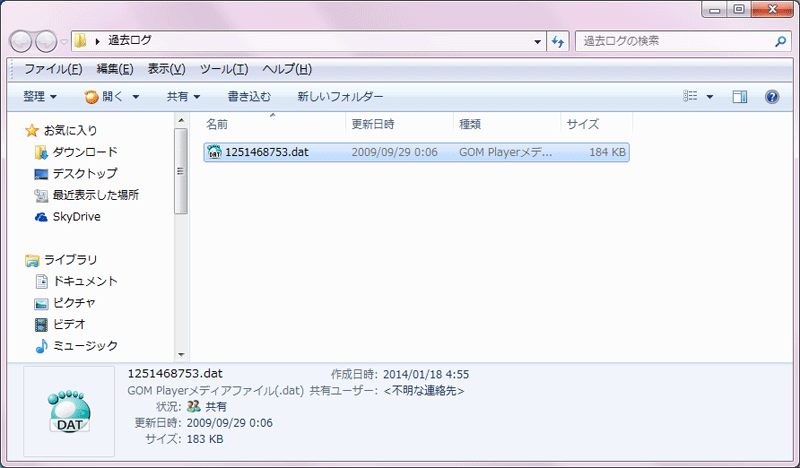Click the GOM DAT icon of listed file
Screen dimensions: 800x468
(214, 152)
